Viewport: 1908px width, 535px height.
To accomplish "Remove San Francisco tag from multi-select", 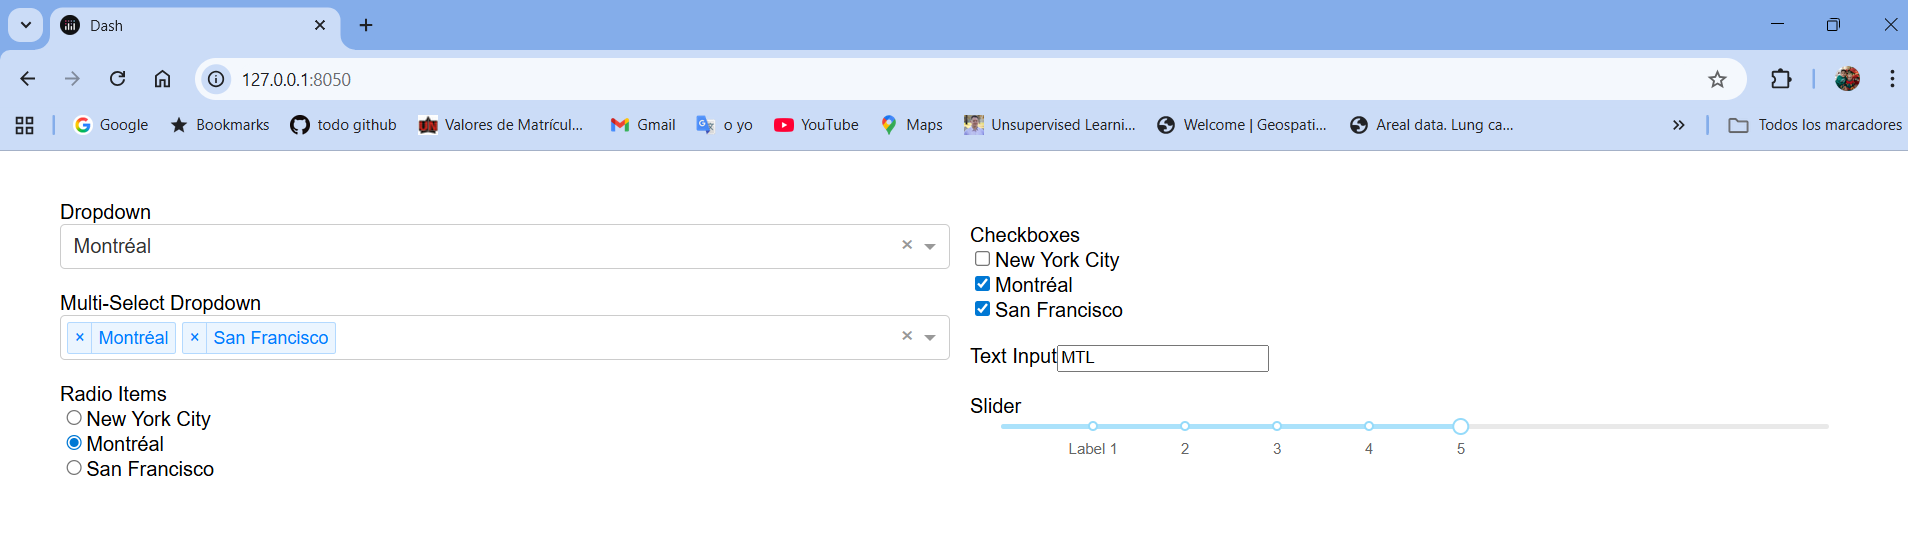I will click(195, 338).
